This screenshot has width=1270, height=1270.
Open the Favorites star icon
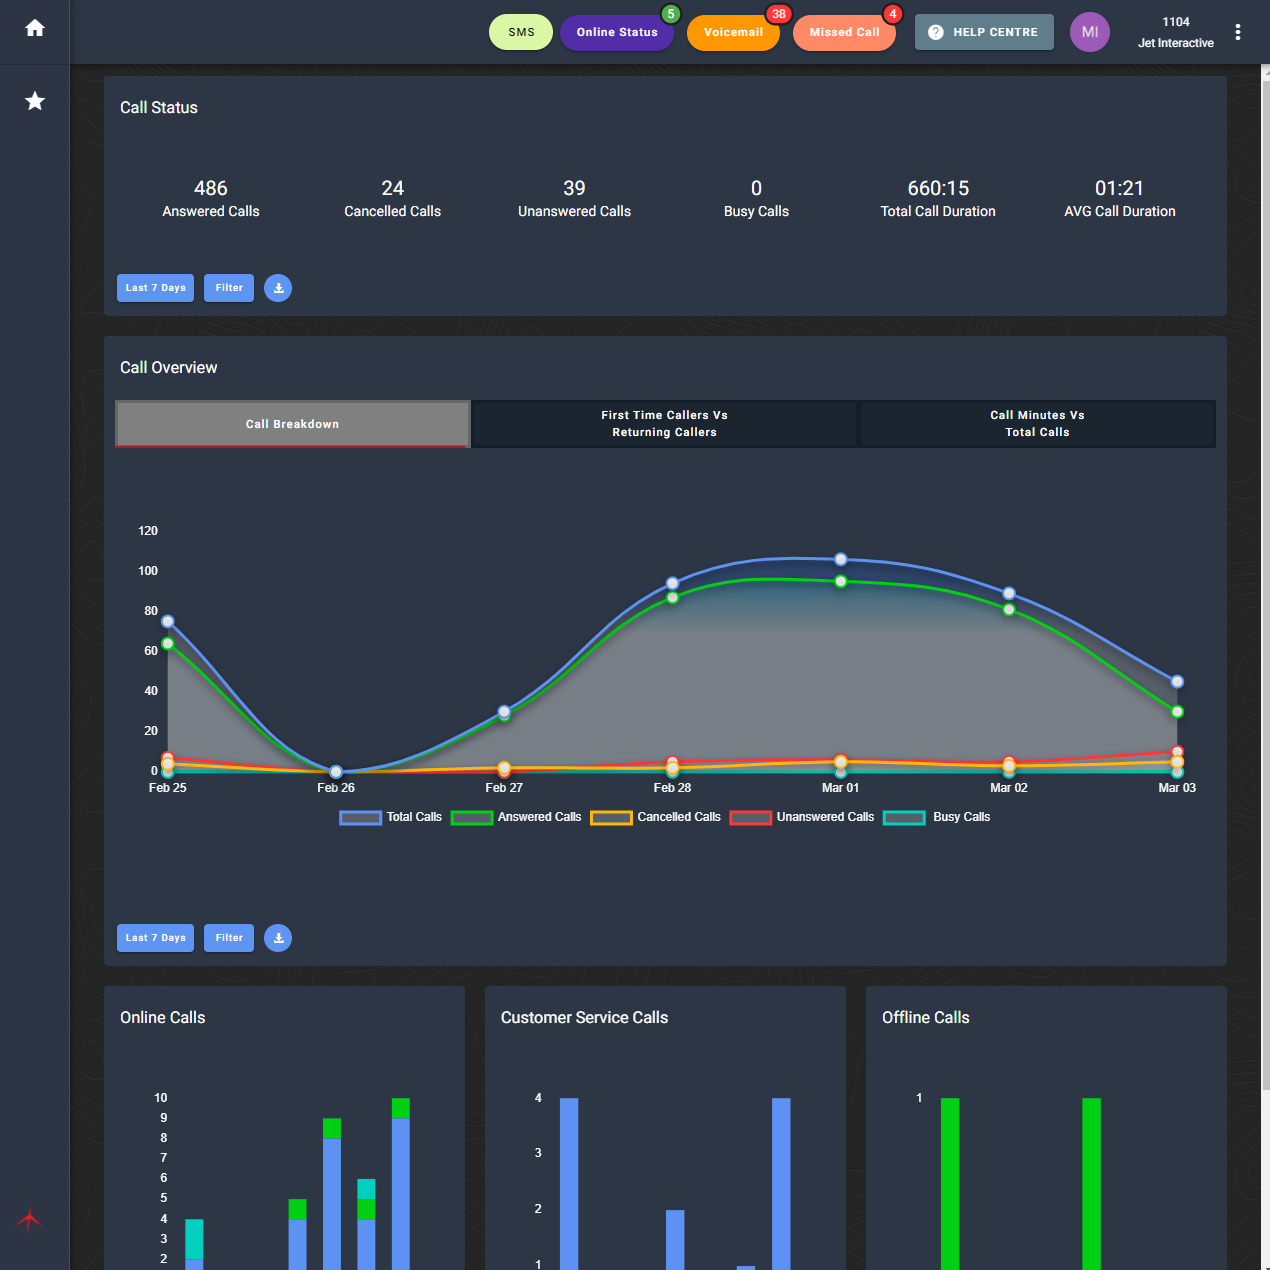pos(35,101)
